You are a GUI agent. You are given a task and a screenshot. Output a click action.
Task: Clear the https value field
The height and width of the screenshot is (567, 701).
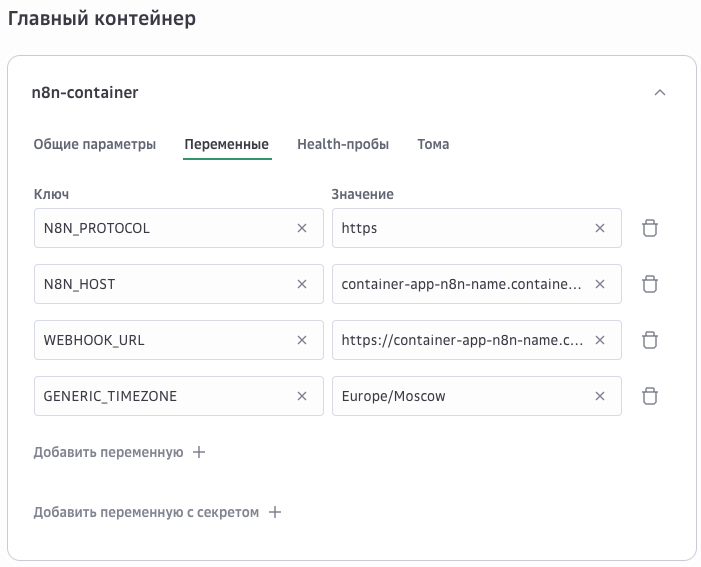point(600,228)
